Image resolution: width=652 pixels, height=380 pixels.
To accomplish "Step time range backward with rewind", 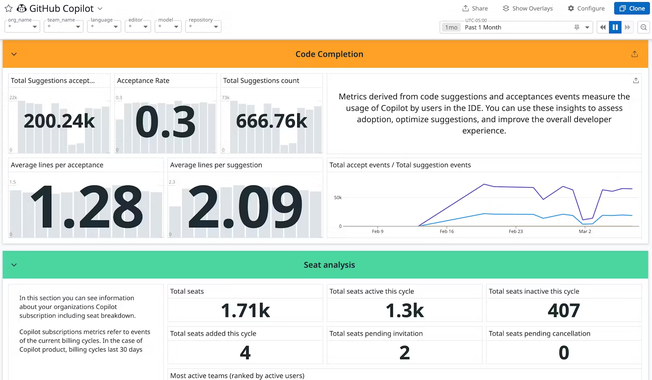I will 603,27.
